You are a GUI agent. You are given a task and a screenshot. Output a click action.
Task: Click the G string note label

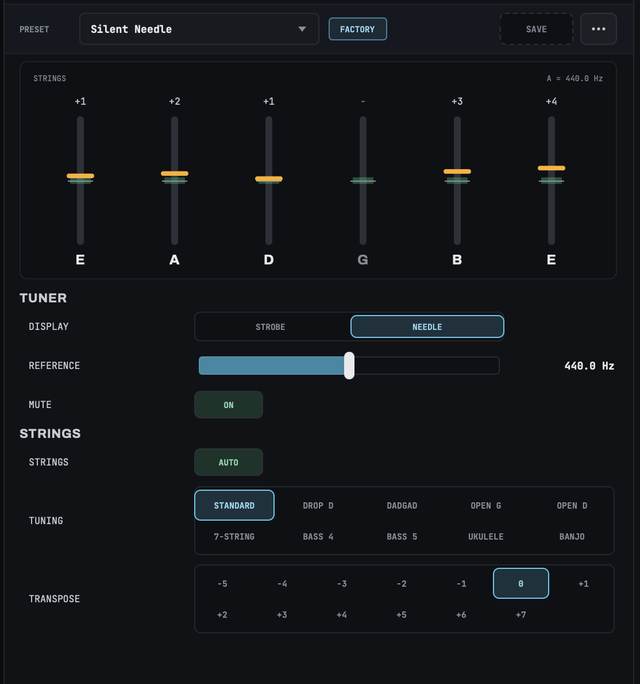coord(363,260)
